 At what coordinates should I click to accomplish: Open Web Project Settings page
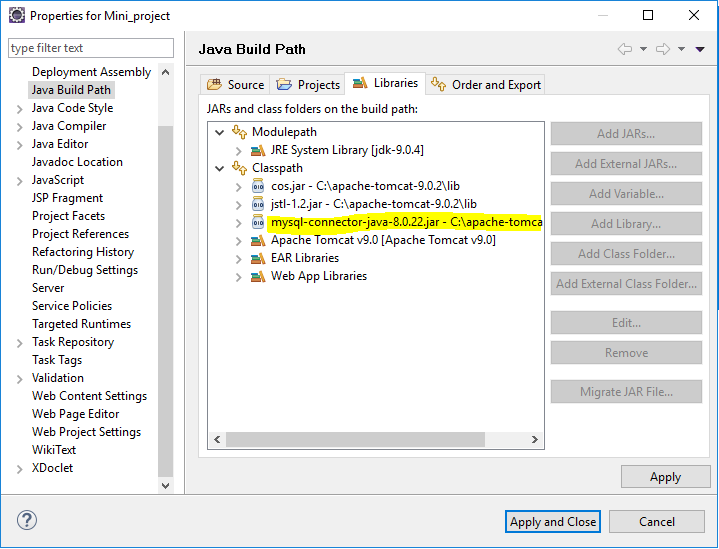point(86,432)
